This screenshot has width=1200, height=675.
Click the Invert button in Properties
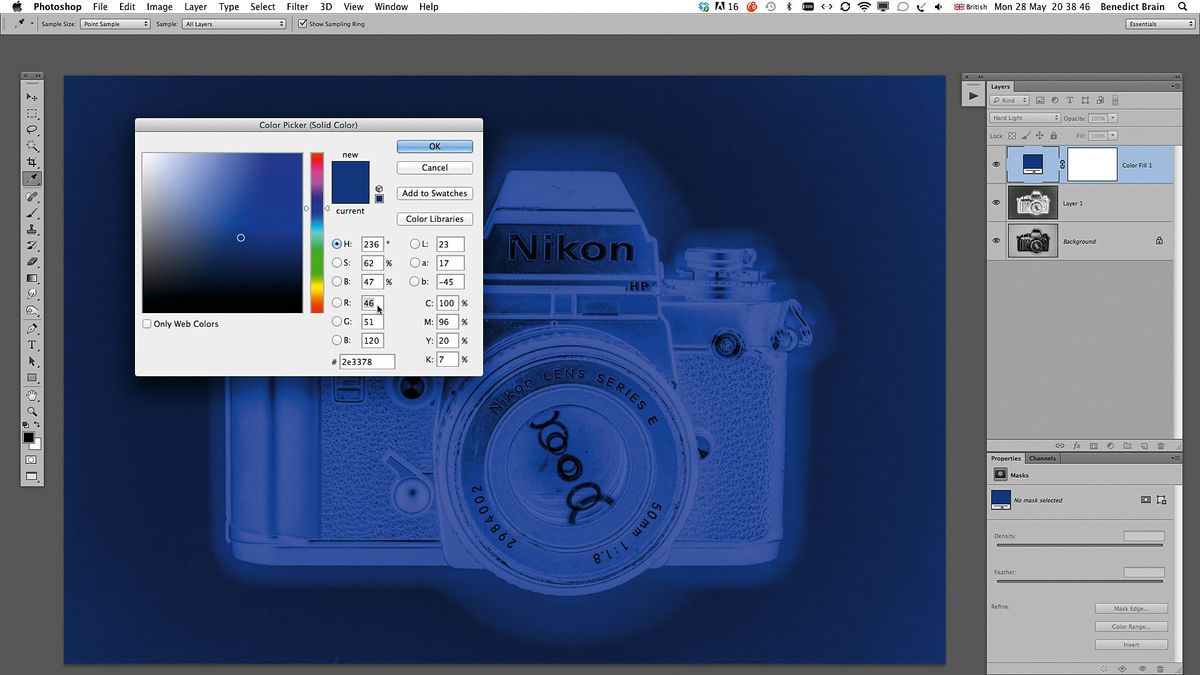(x=1131, y=644)
